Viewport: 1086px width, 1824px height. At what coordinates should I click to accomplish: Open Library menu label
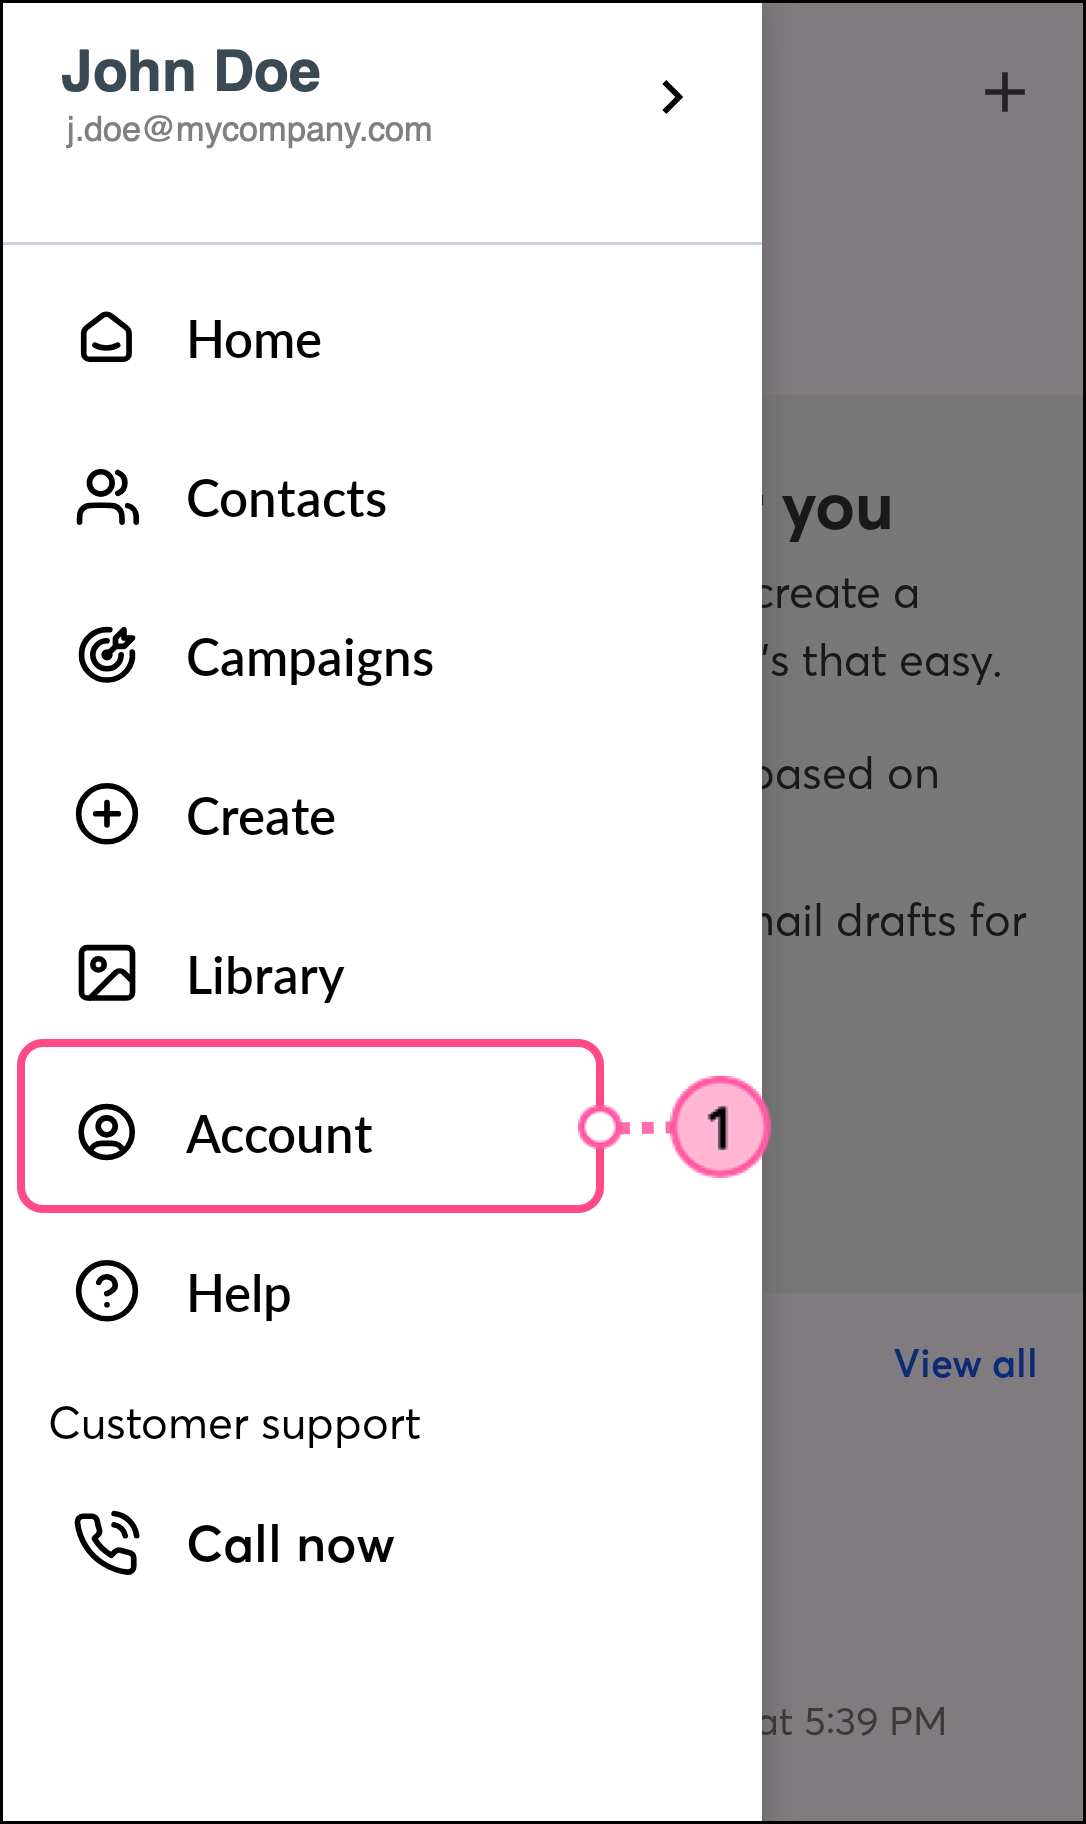coord(265,976)
